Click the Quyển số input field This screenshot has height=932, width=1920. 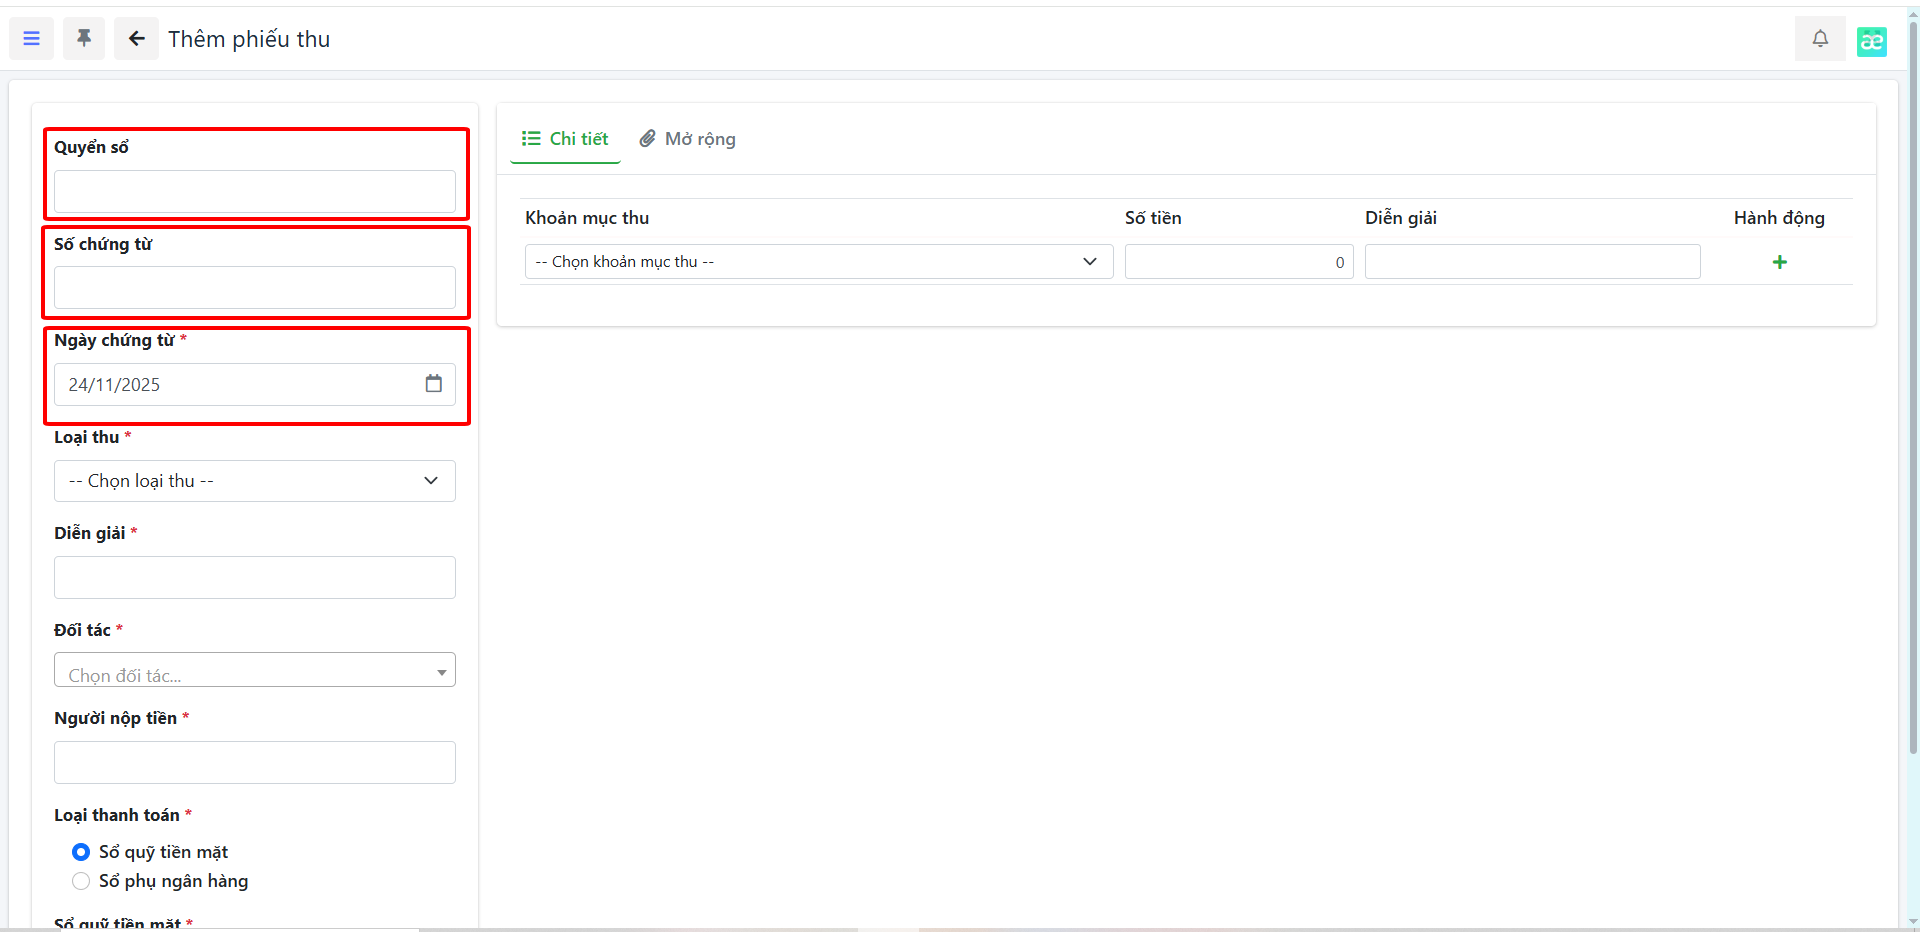[255, 191]
